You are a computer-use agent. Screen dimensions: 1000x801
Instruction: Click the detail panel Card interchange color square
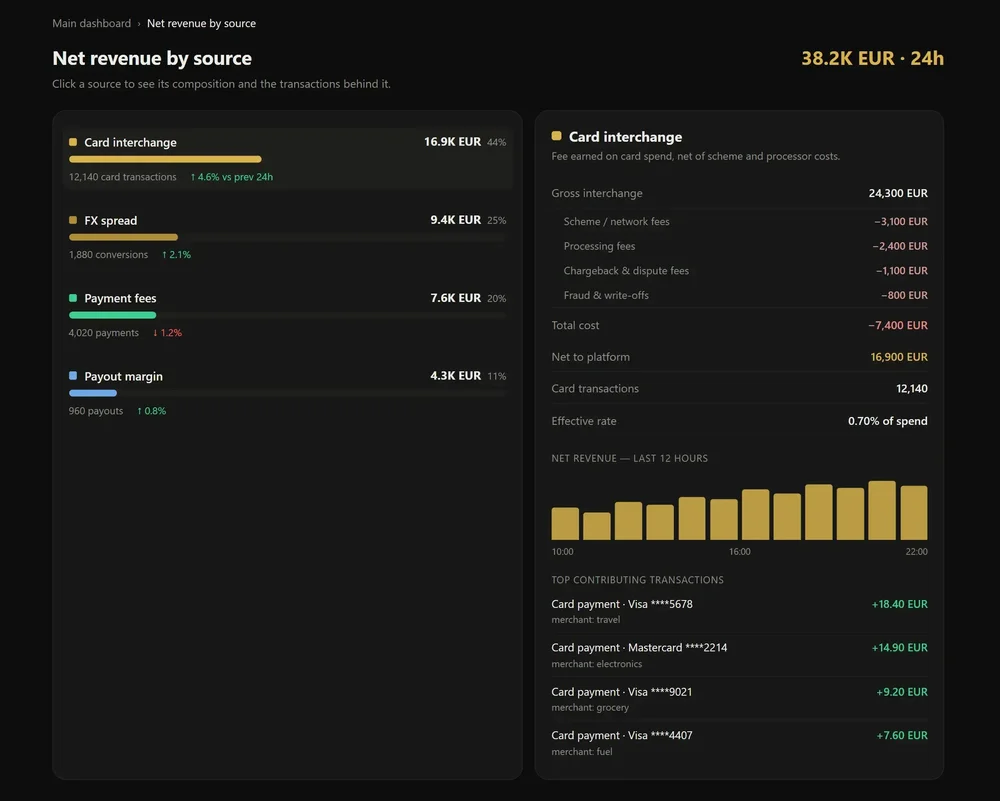[x=556, y=136]
